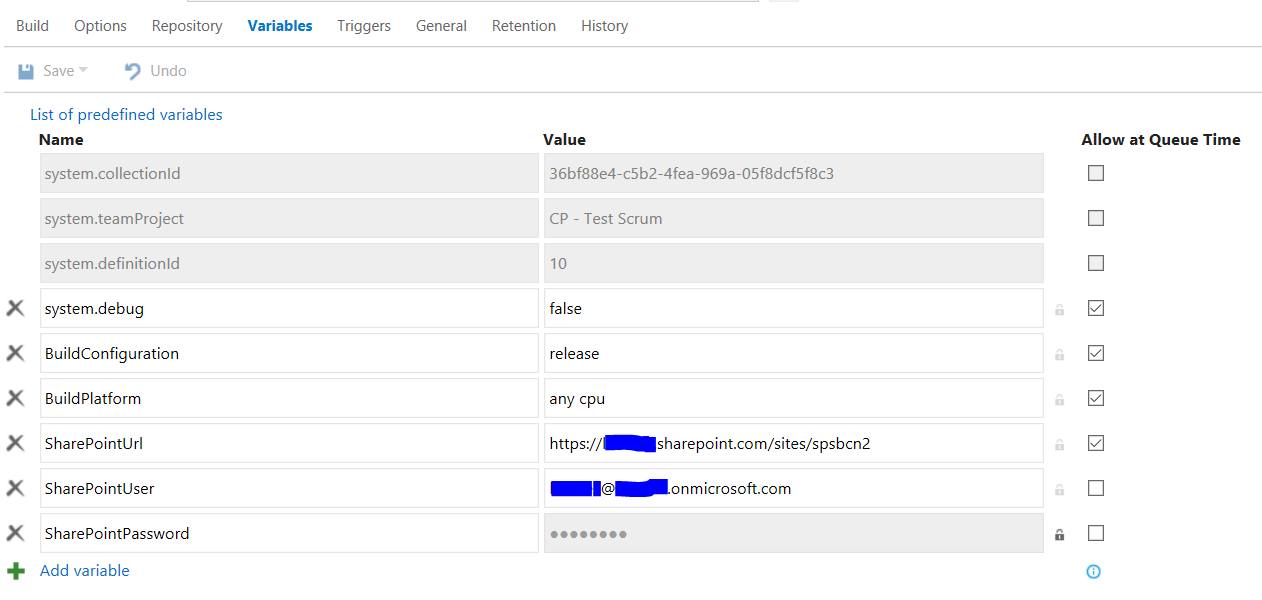Click the lock icon for SharePointPassword
1262x600 pixels.
tap(1059, 535)
